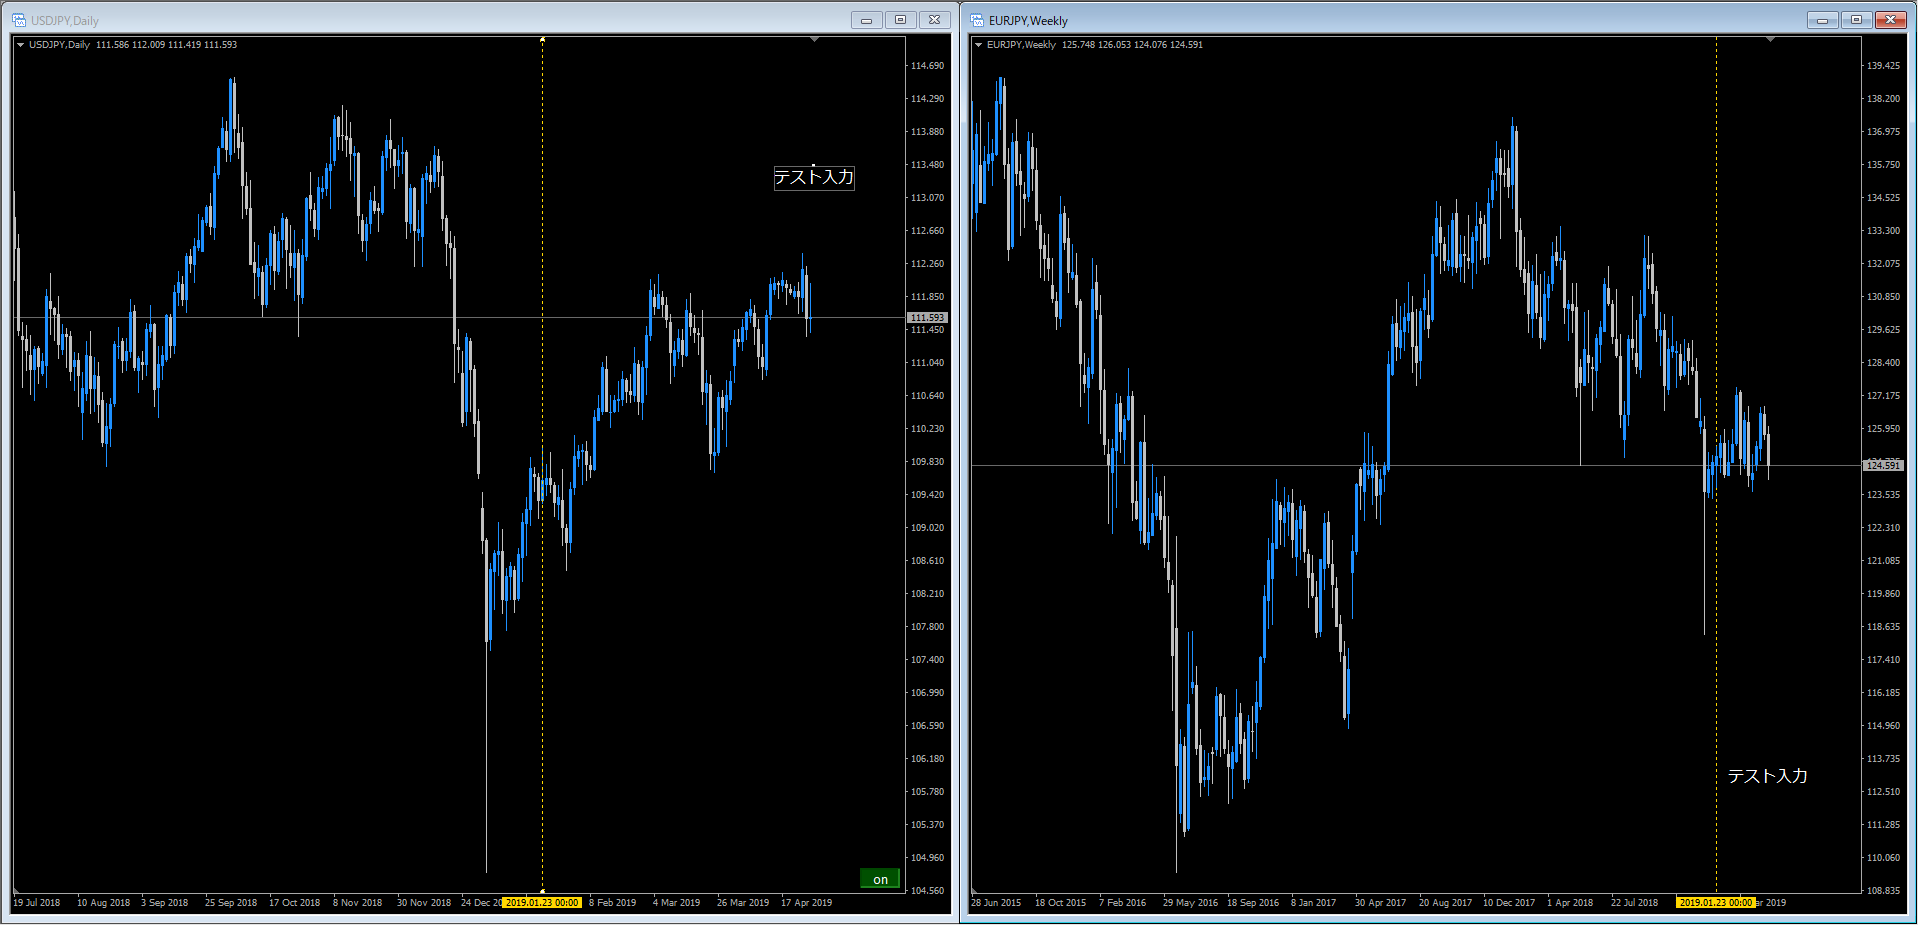
Task: Click the EURJPY,Weekly title bar text
Action: (1028, 21)
